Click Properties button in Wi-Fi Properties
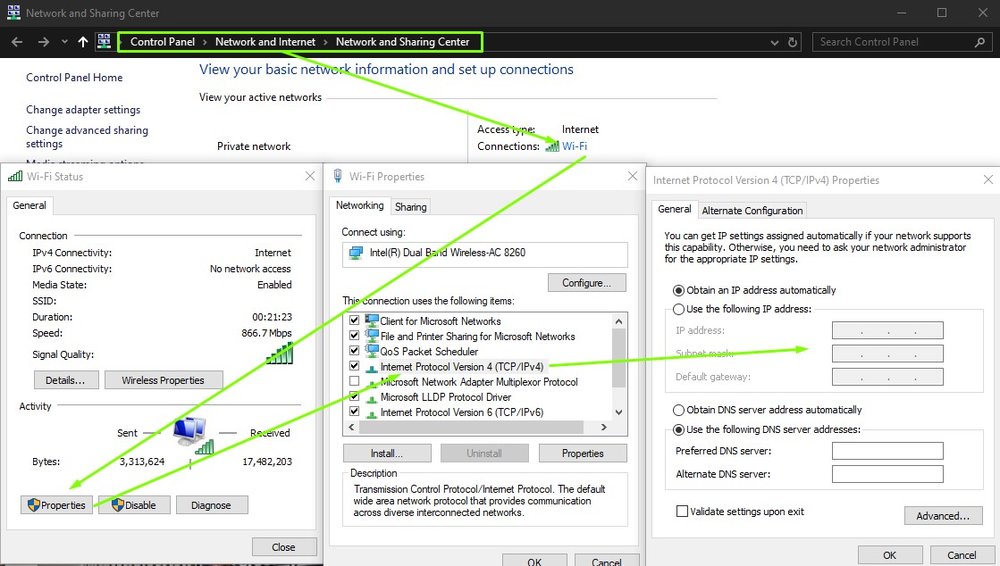 pyautogui.click(x=583, y=453)
